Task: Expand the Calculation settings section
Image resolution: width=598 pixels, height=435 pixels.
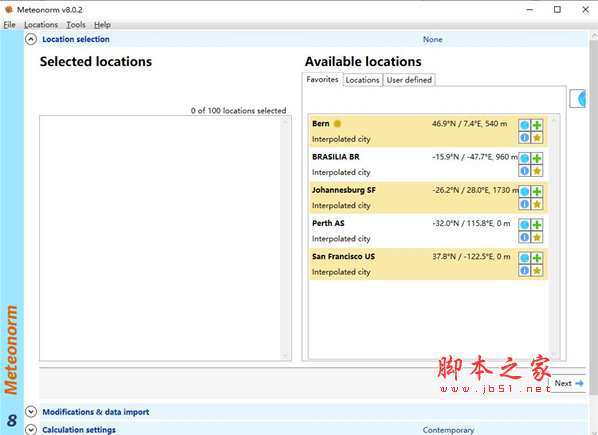Action: (x=31, y=430)
